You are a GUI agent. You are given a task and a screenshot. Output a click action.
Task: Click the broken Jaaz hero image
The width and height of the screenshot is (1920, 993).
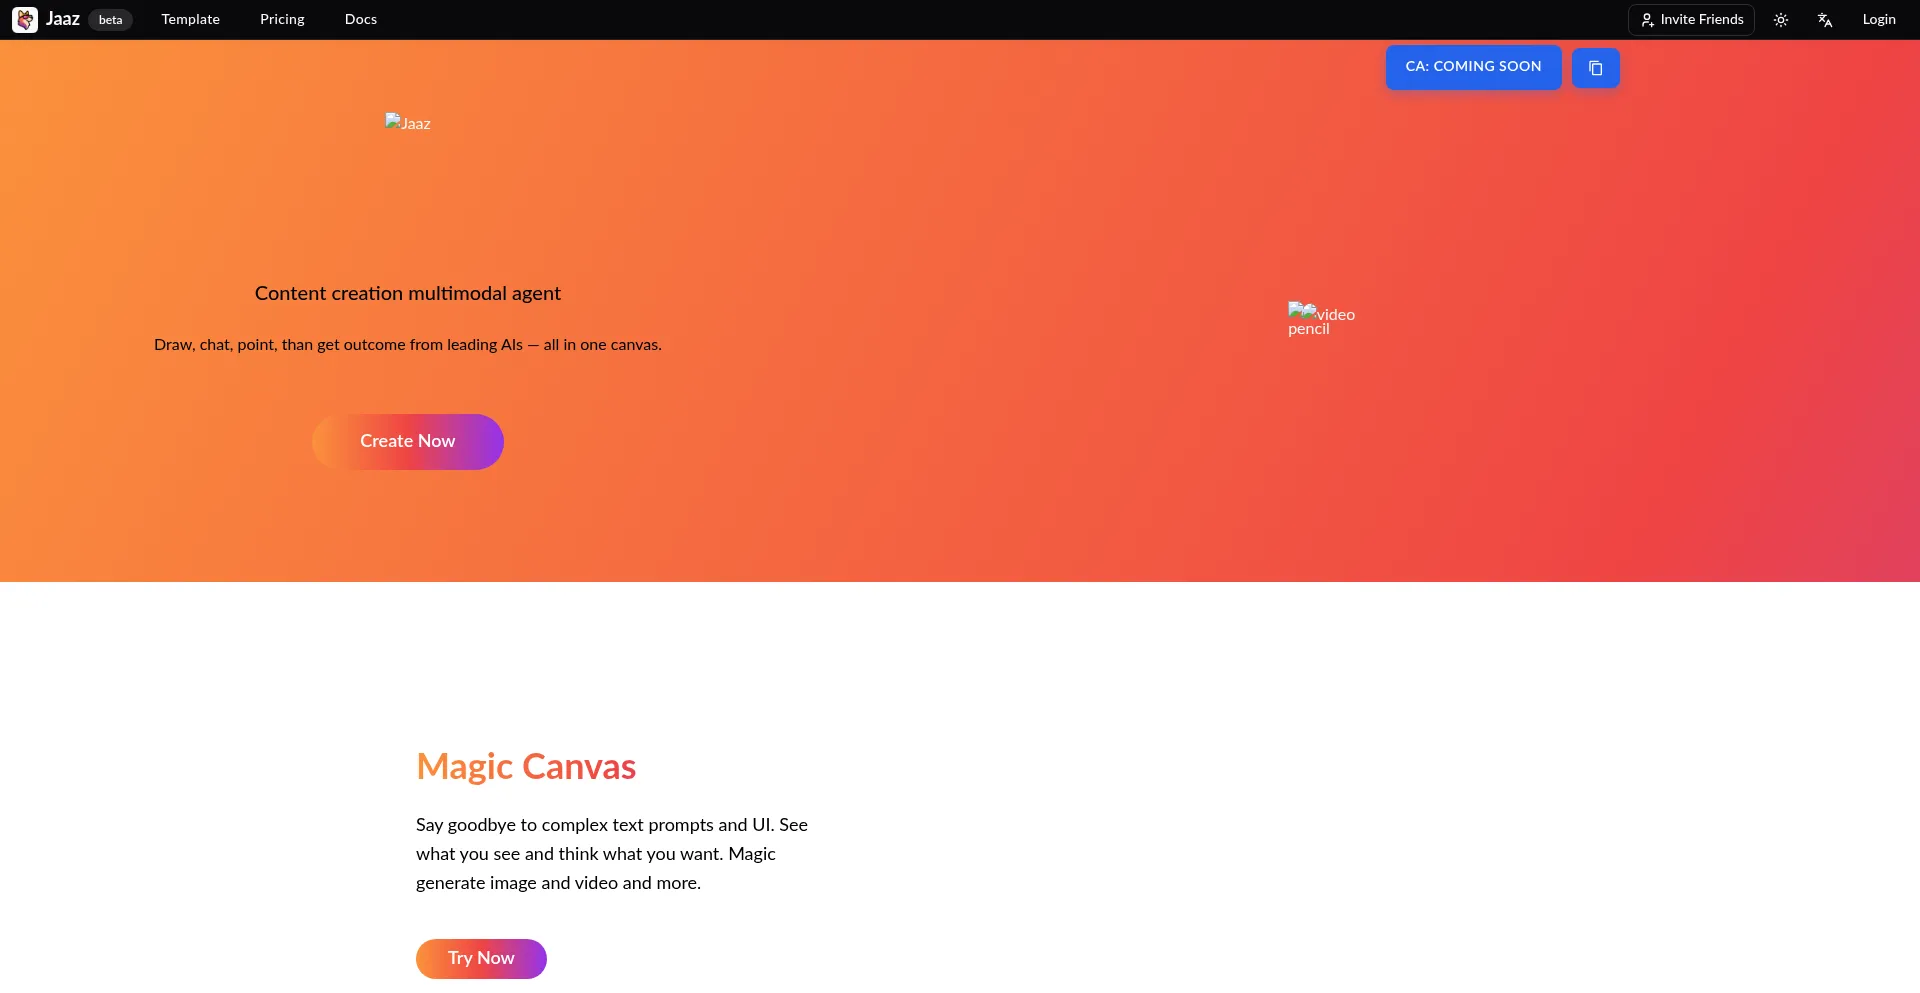pos(408,123)
